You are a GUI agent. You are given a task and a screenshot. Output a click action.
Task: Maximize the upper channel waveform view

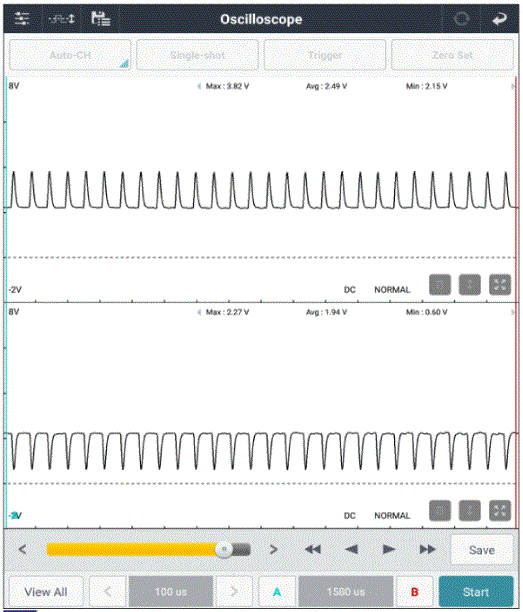tap(500, 285)
